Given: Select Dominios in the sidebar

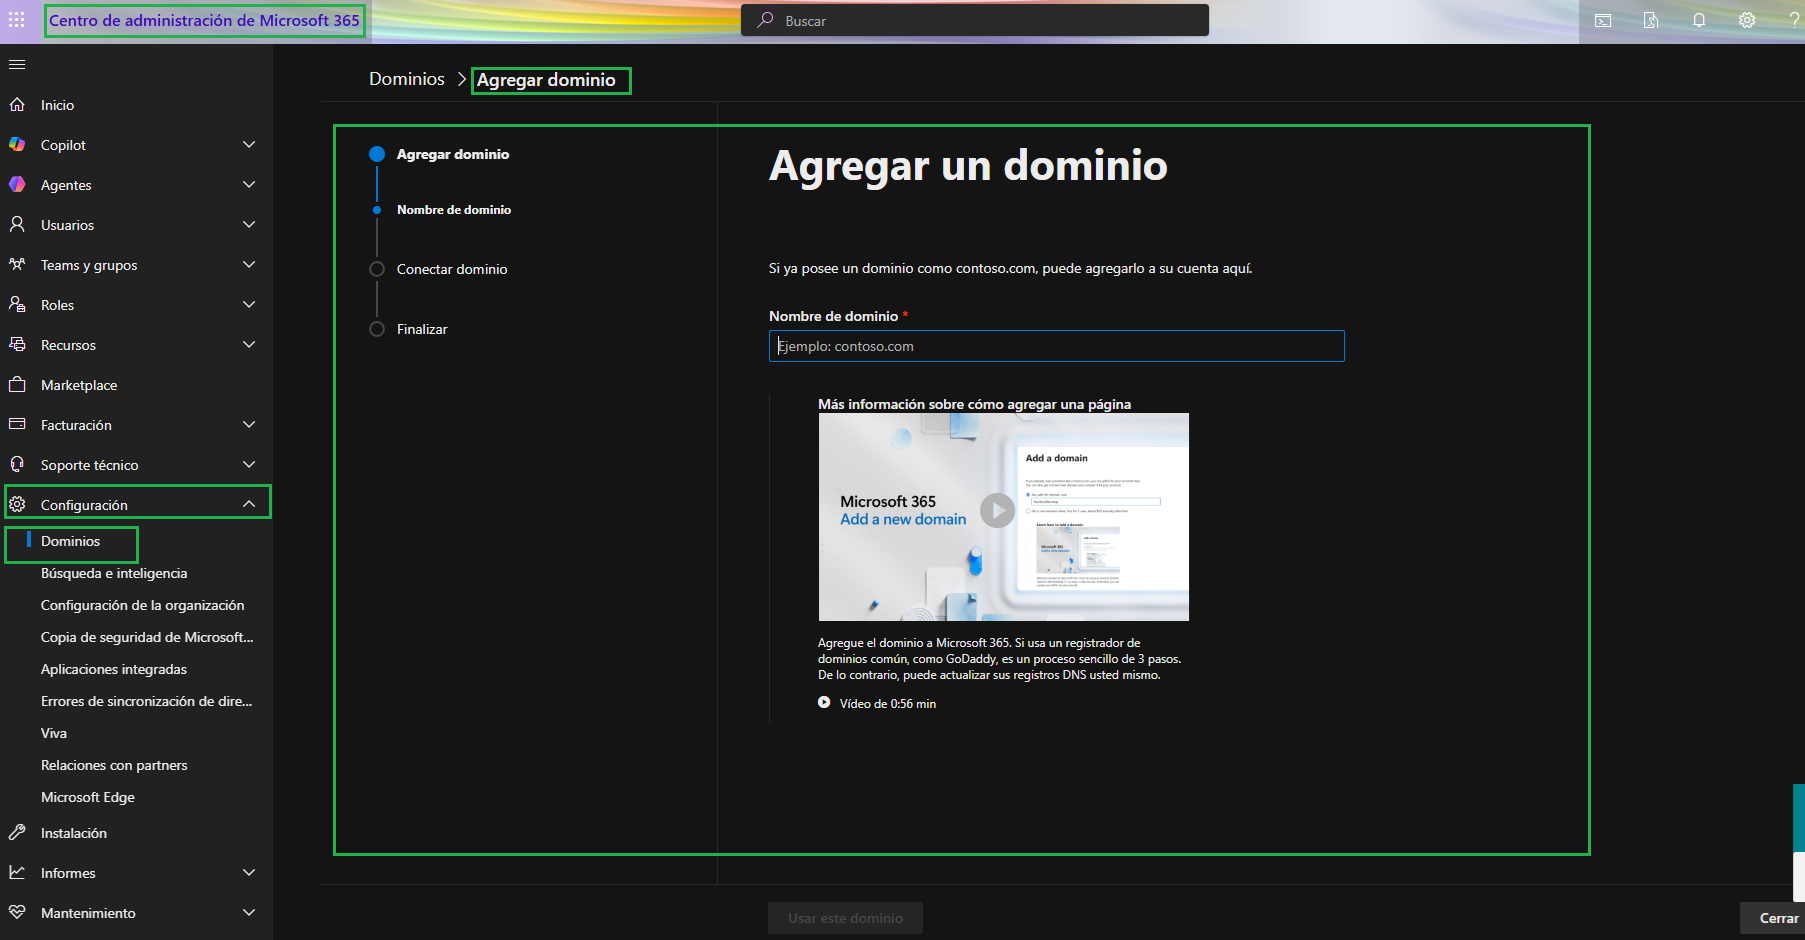Looking at the screenshot, I should (x=70, y=541).
